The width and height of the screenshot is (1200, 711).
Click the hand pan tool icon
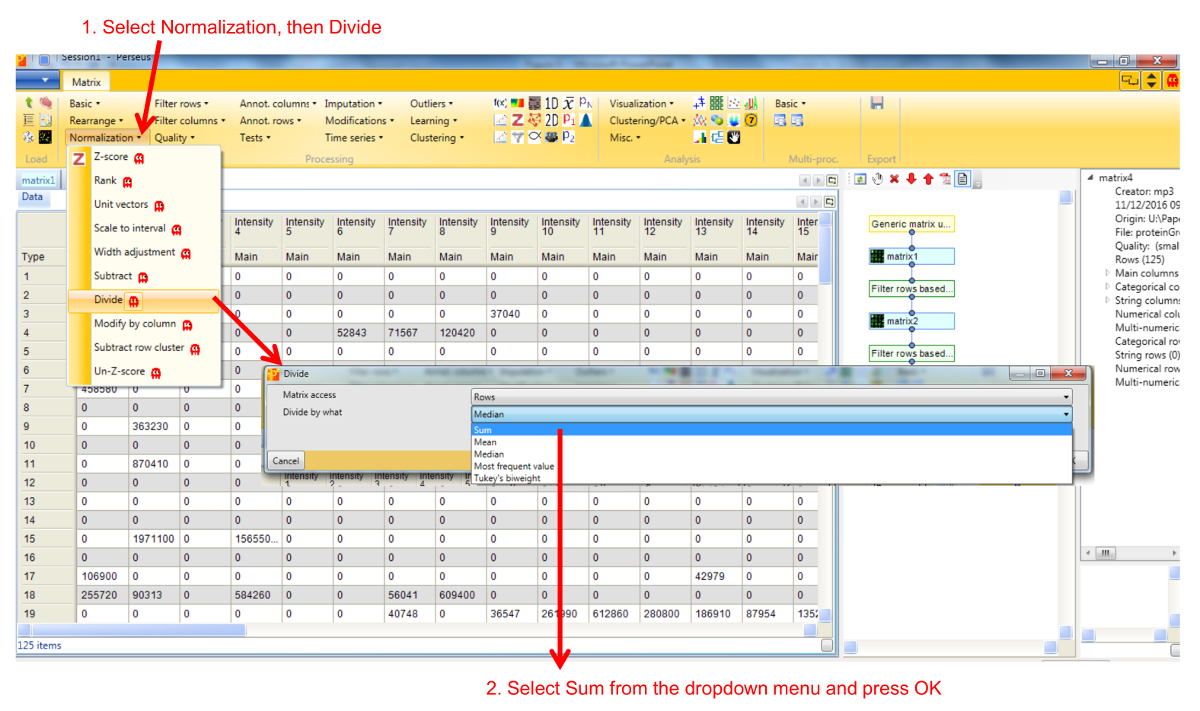pyautogui.click(x=877, y=179)
